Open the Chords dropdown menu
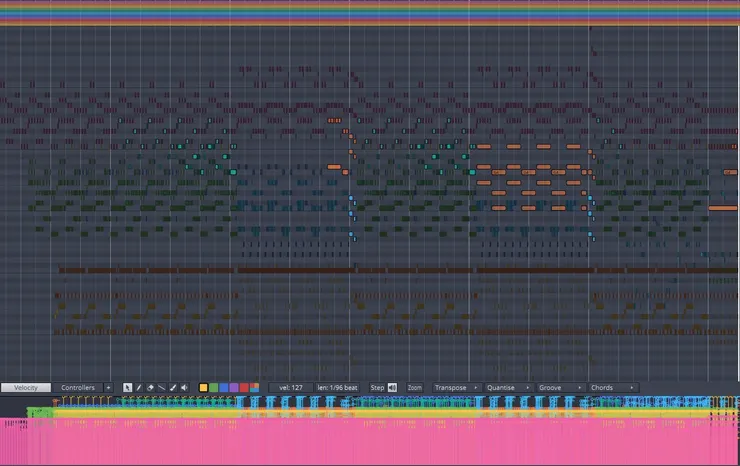740x466 pixels. tap(613, 388)
